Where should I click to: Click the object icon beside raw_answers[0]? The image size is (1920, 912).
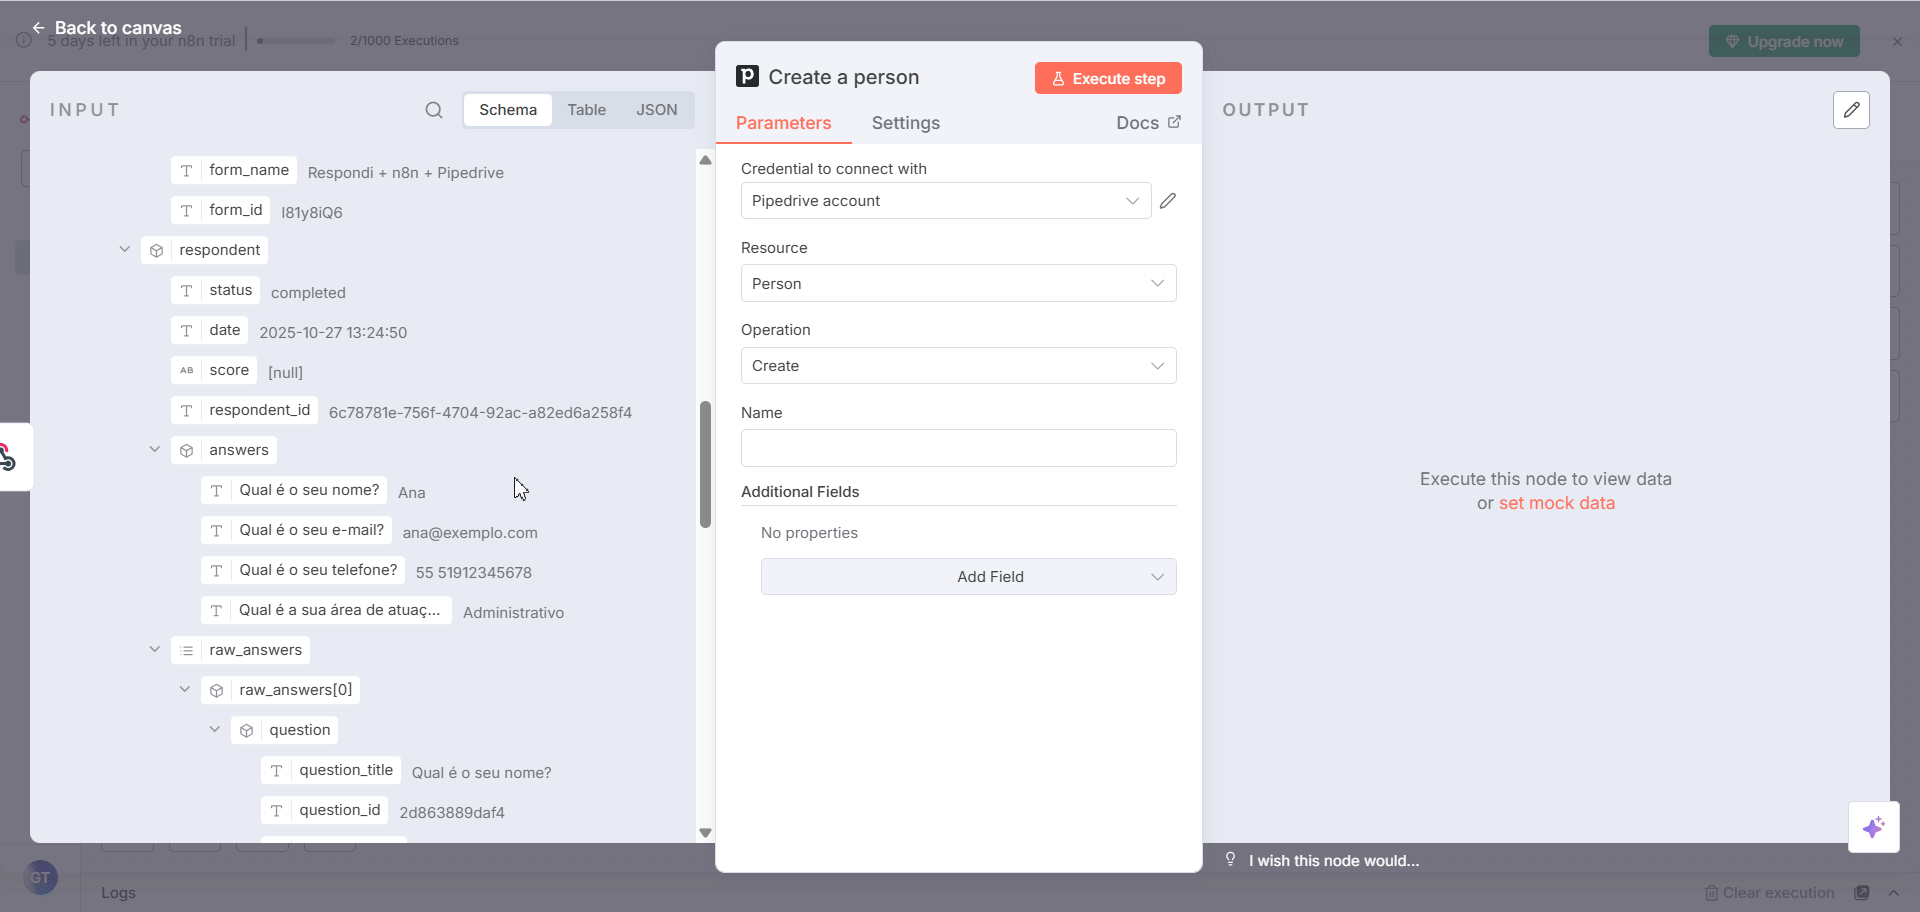(x=217, y=690)
